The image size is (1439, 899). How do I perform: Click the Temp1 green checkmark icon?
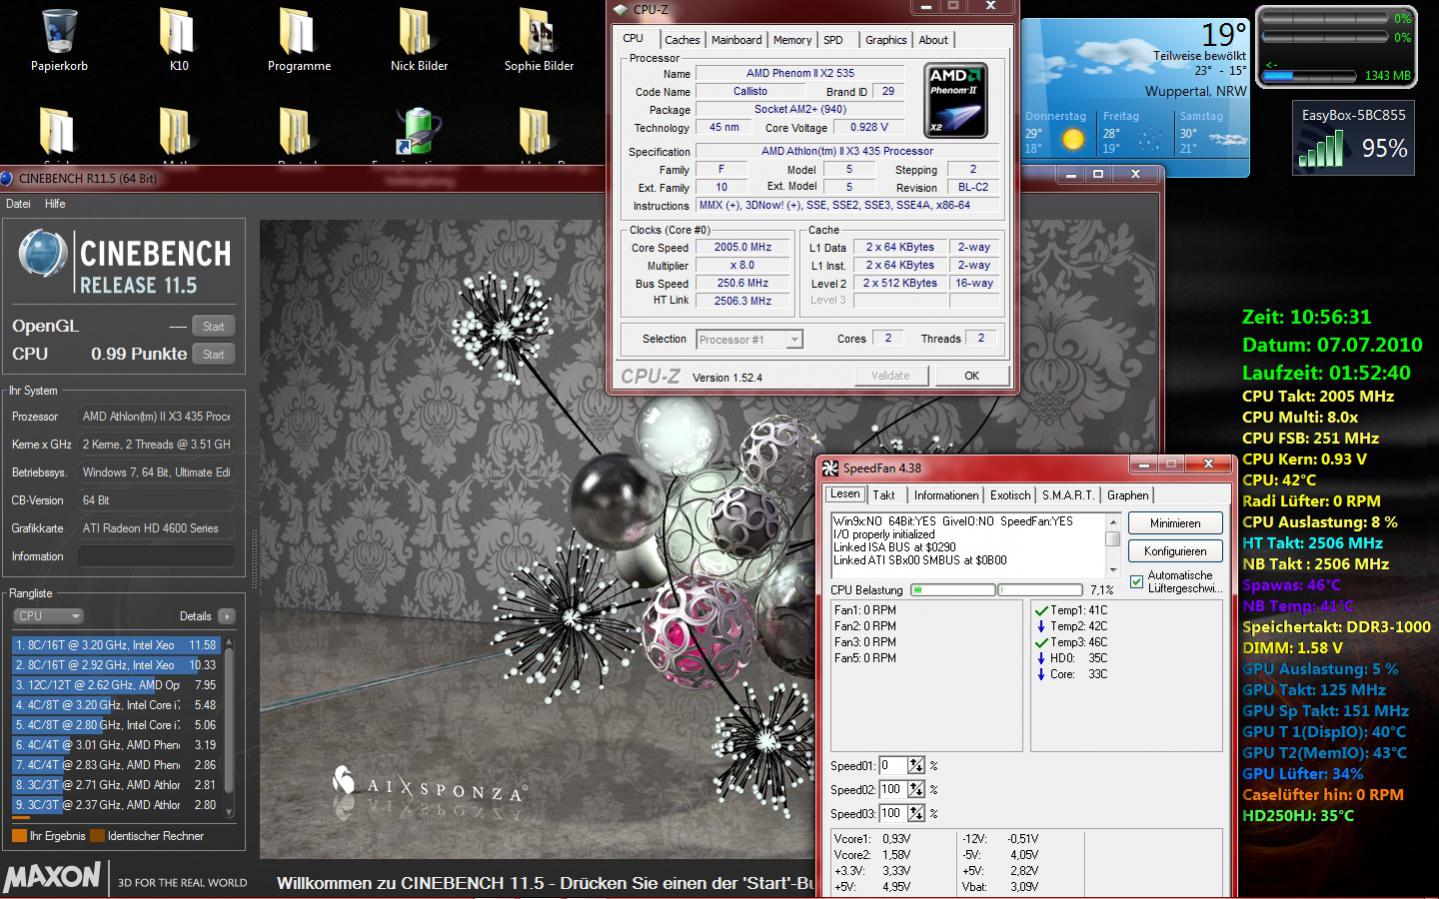pyautogui.click(x=1041, y=610)
